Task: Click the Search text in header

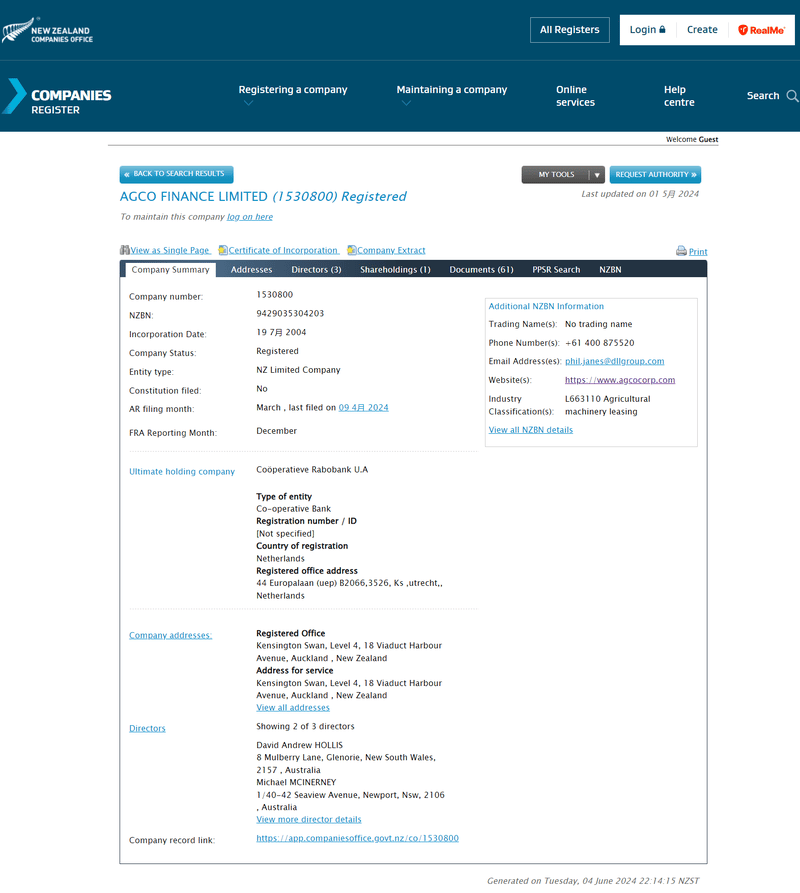Action: [x=762, y=96]
